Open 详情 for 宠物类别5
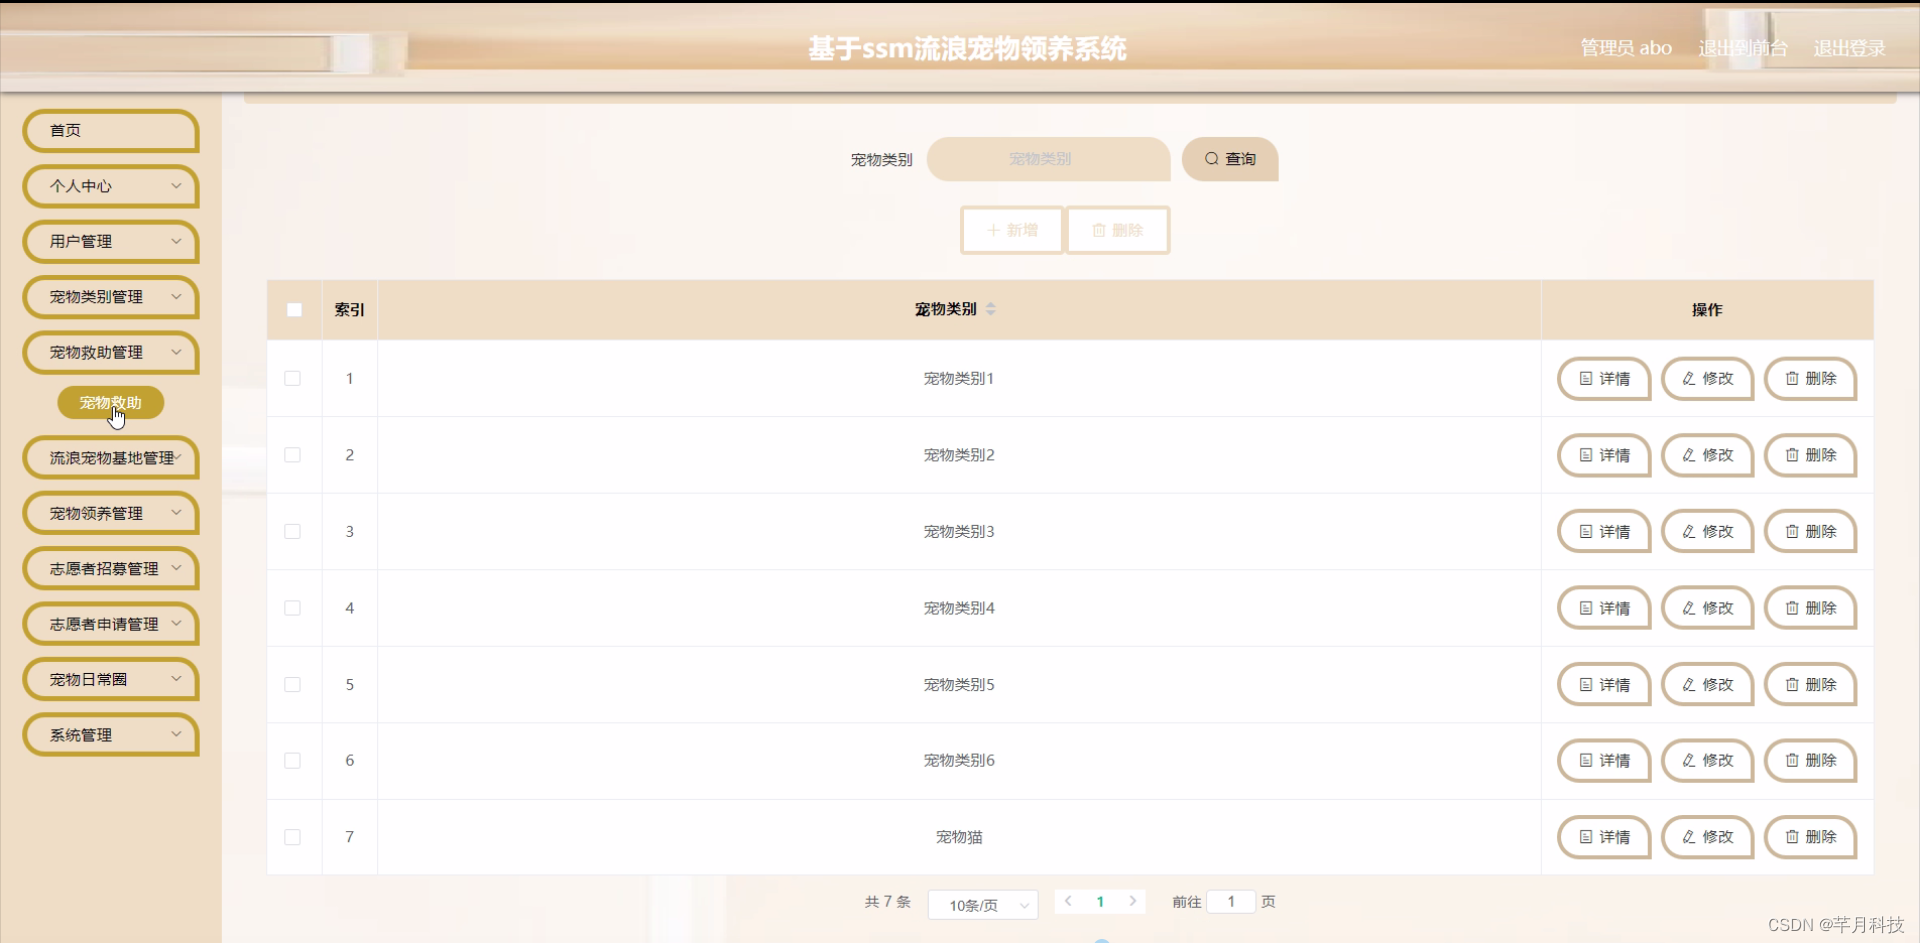 click(x=1603, y=684)
